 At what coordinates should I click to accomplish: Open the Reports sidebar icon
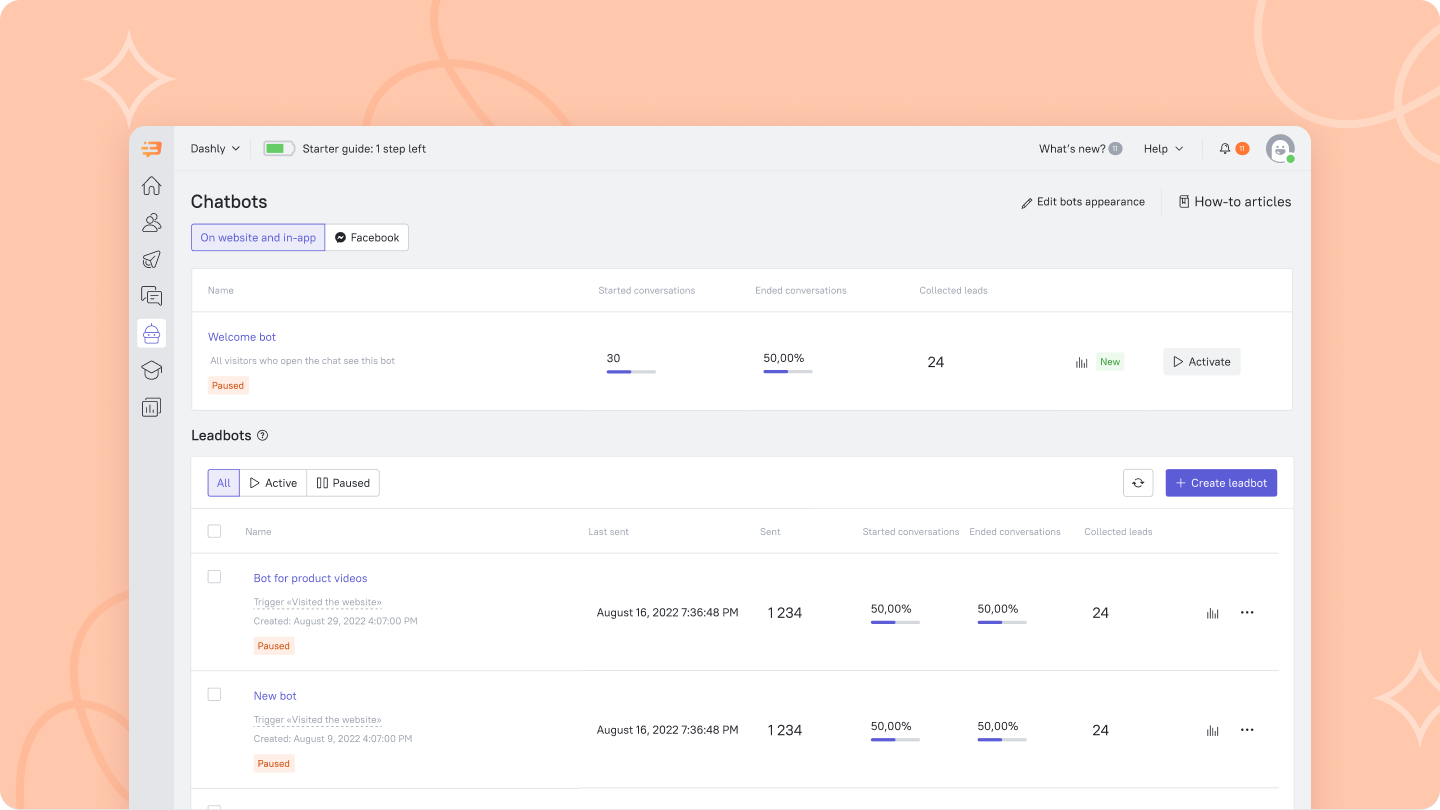pos(151,407)
